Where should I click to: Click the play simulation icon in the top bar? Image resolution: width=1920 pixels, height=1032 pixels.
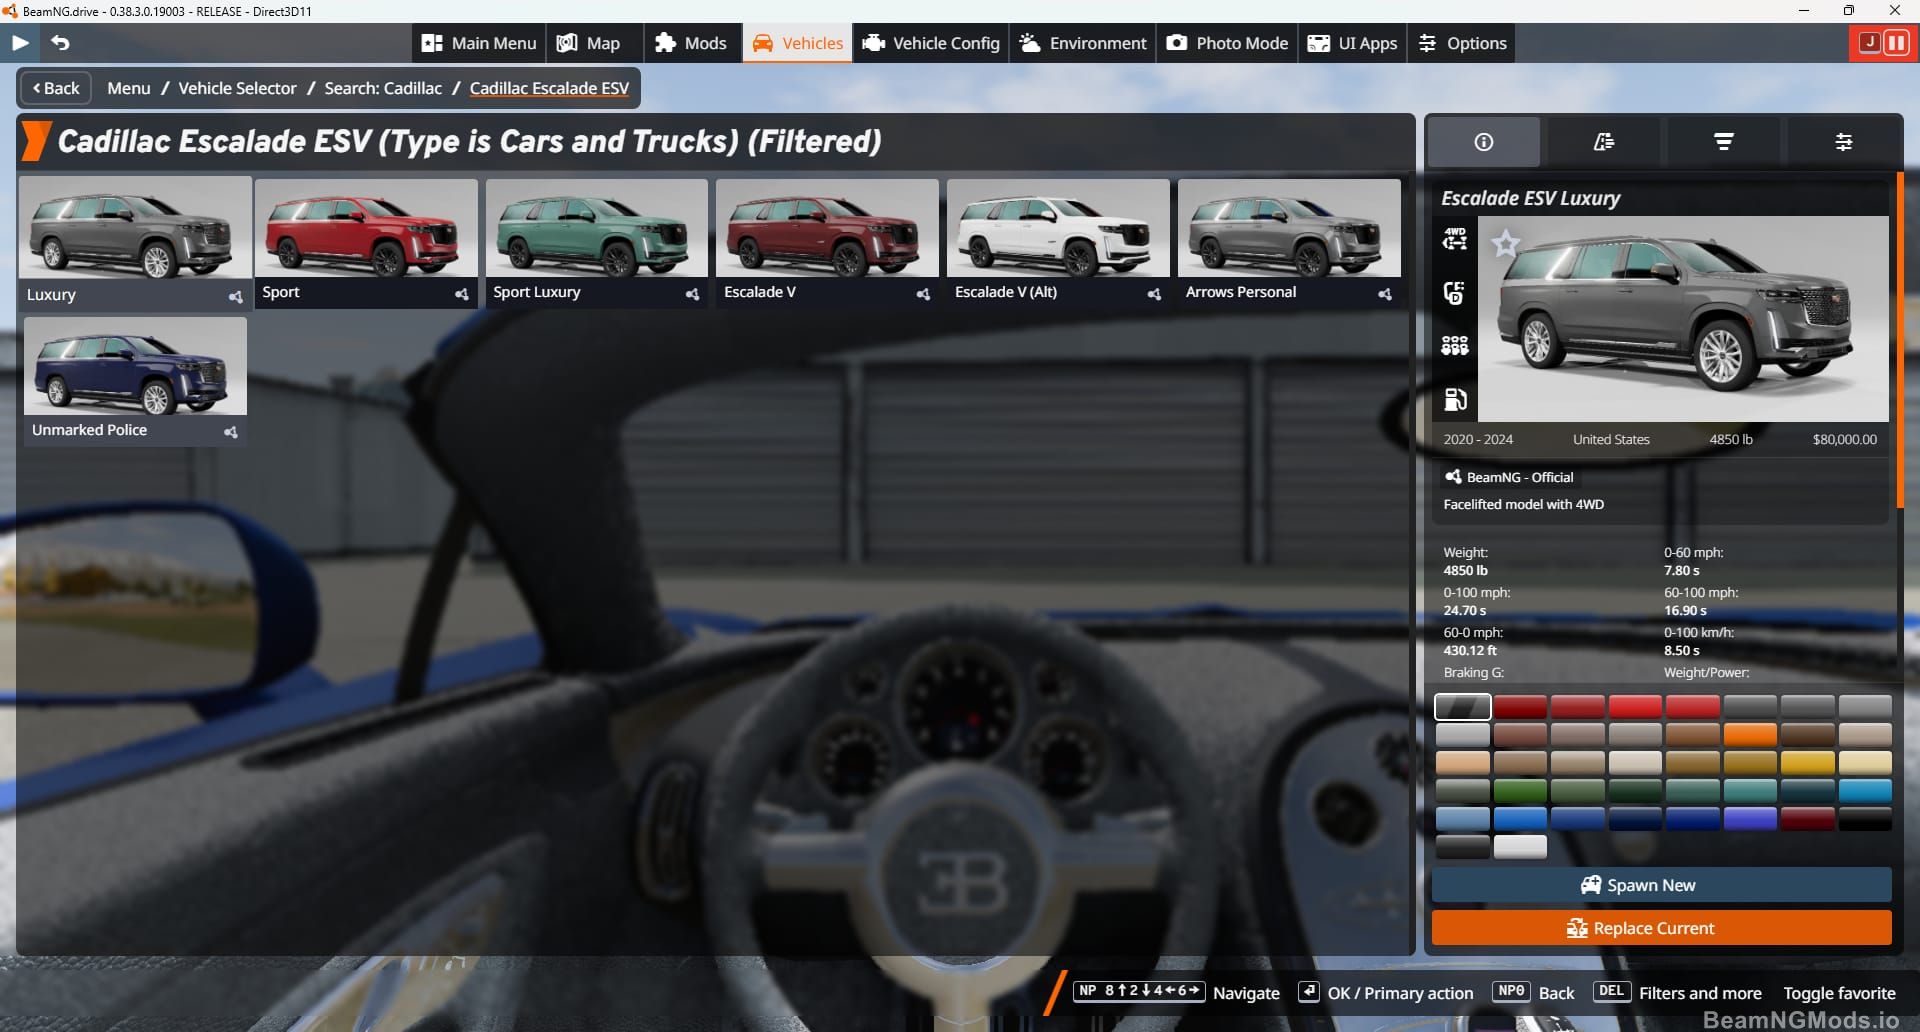click(x=19, y=42)
